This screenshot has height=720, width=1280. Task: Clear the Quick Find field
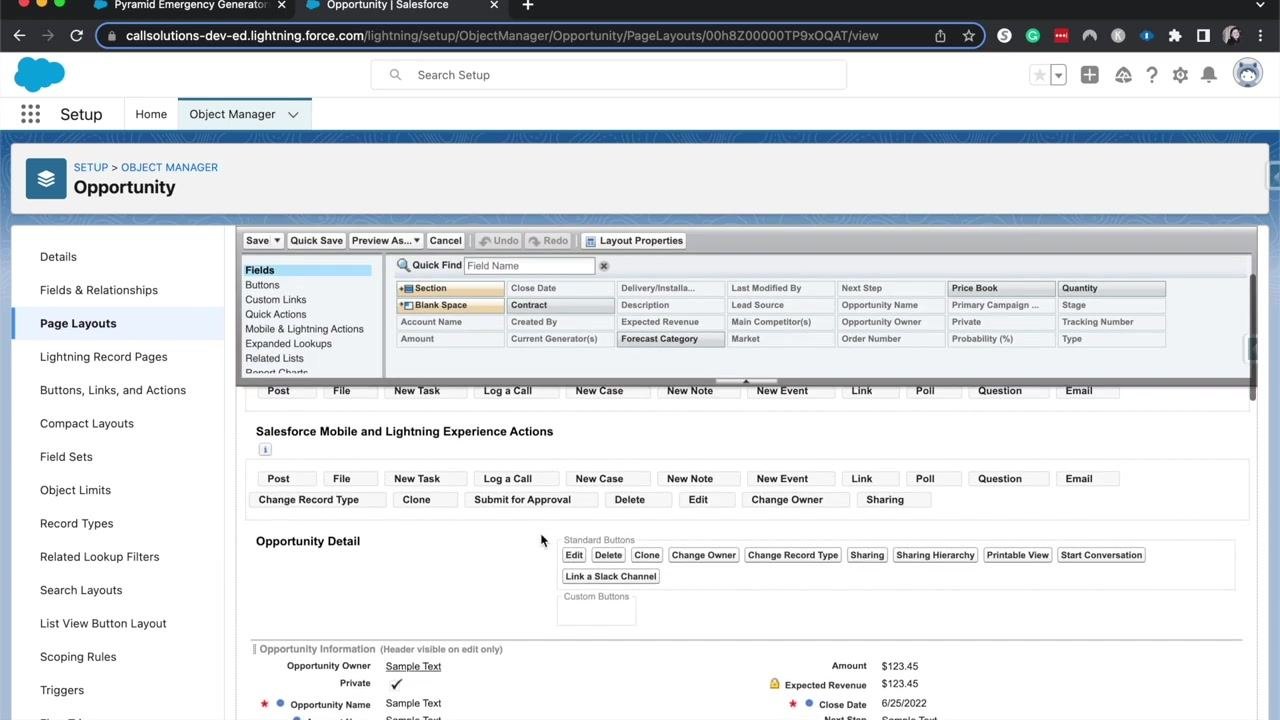point(603,266)
